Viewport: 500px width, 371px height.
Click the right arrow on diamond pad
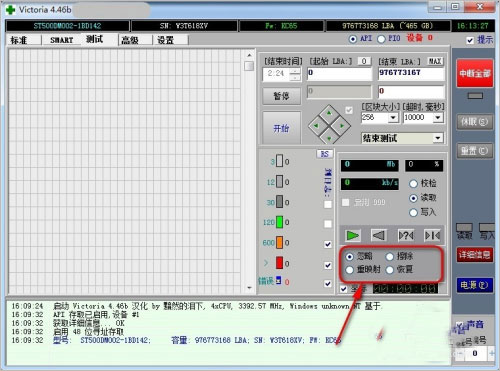tap(342, 126)
